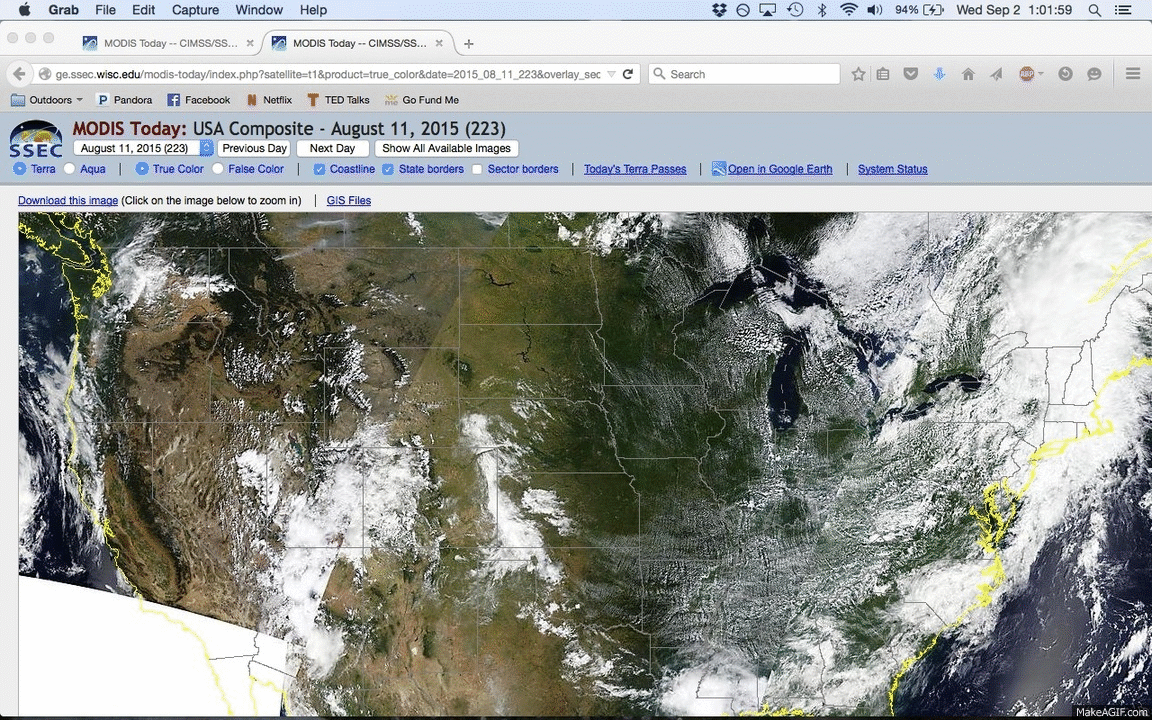Bookmark page with the star icon
1152x720 pixels.
(858, 74)
